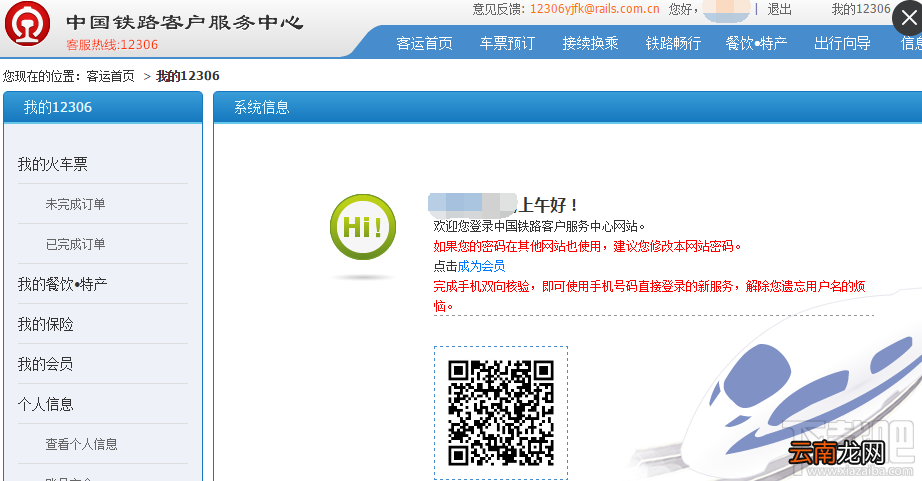The height and width of the screenshot is (481, 922).
Task: Click the 系统信息 panel header
Action: tap(567, 107)
